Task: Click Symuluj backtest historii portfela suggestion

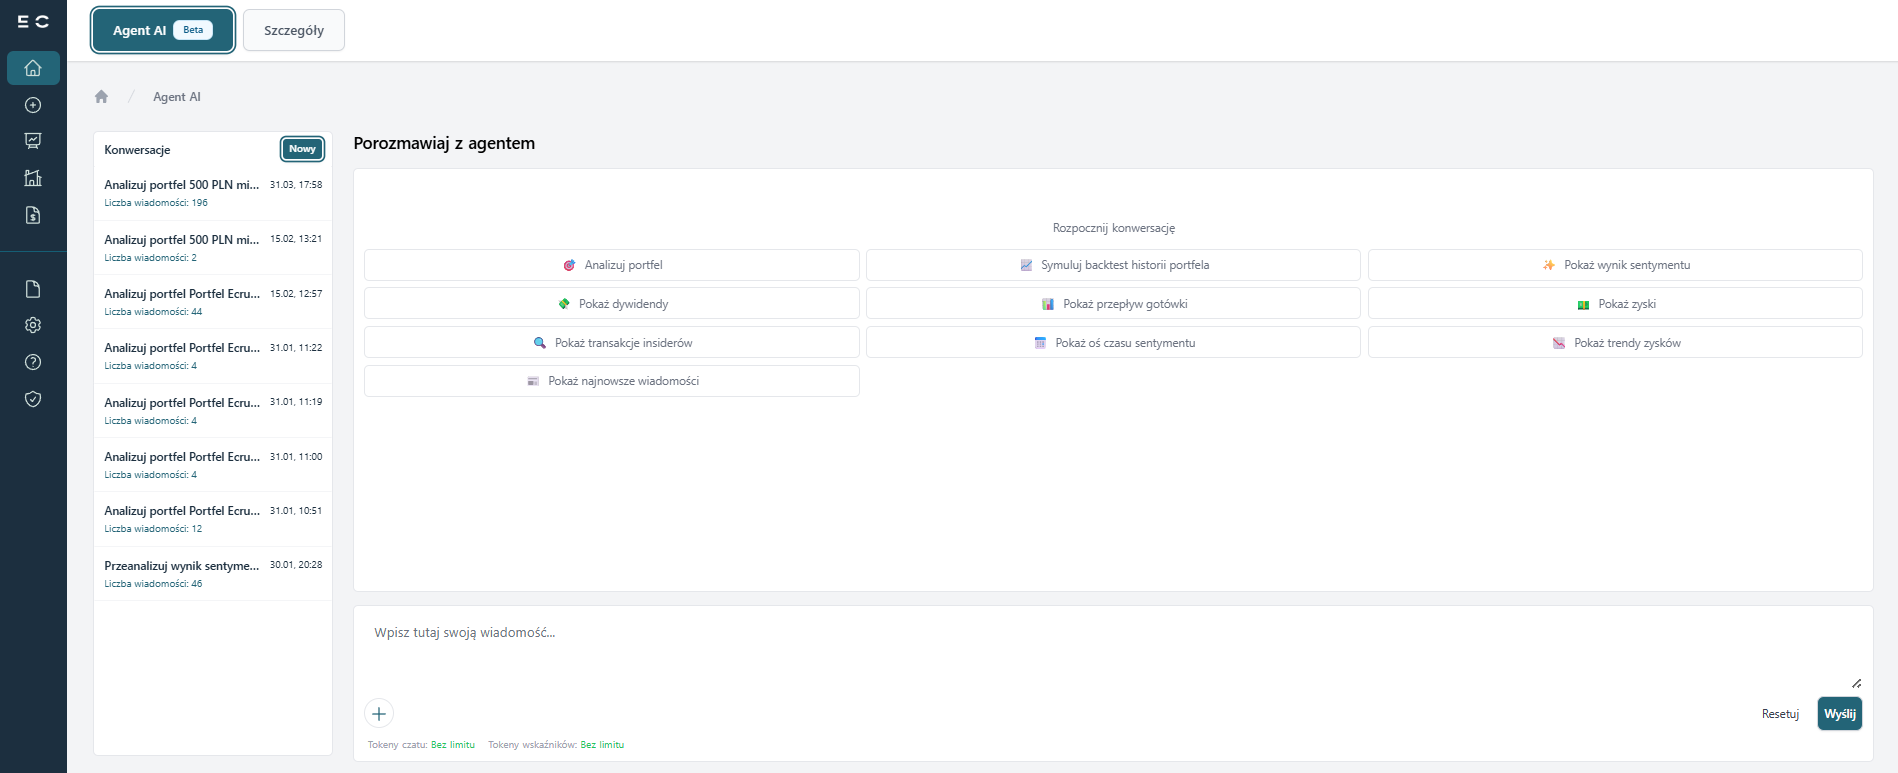Action: [x=1113, y=265]
